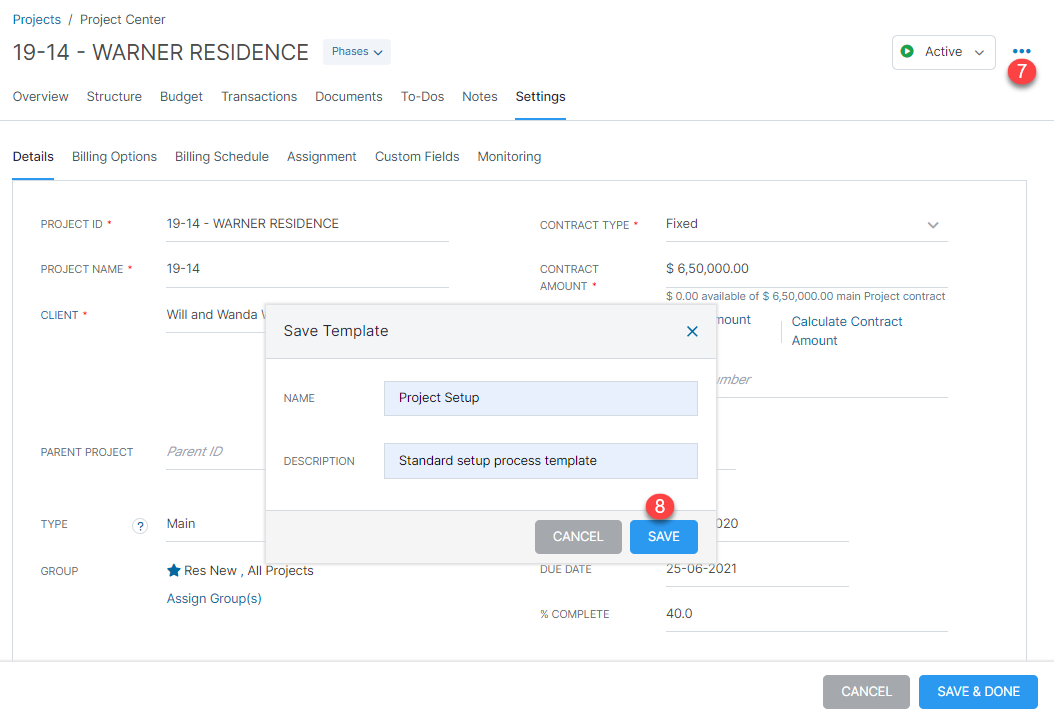This screenshot has height=714, width=1054.
Task: Click the green Active status play icon
Action: pyautogui.click(x=907, y=51)
